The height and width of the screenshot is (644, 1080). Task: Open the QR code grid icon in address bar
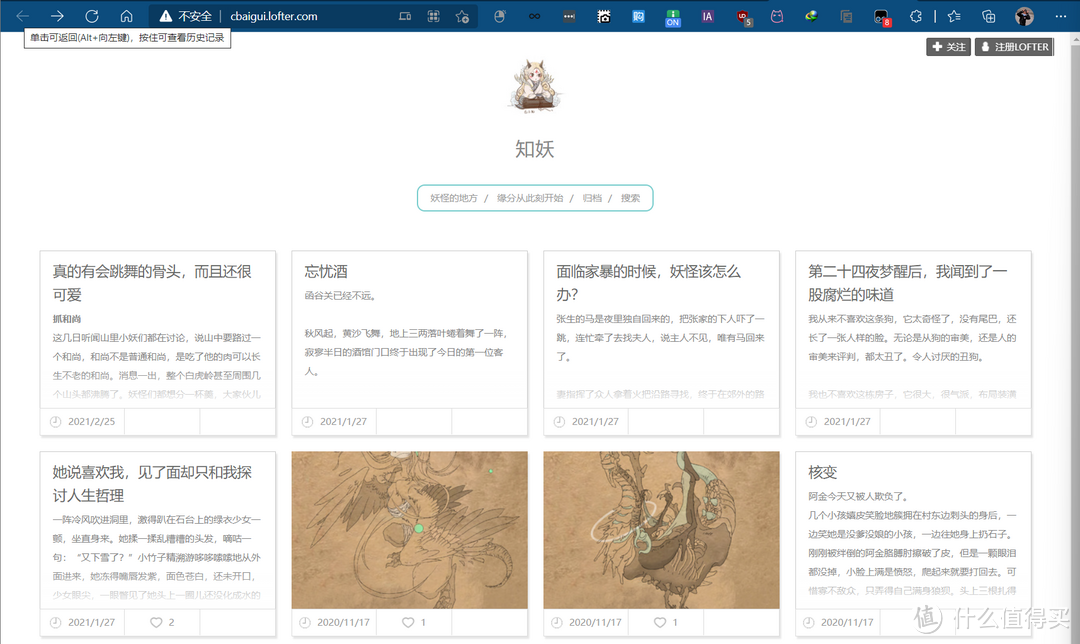[x=433, y=16]
